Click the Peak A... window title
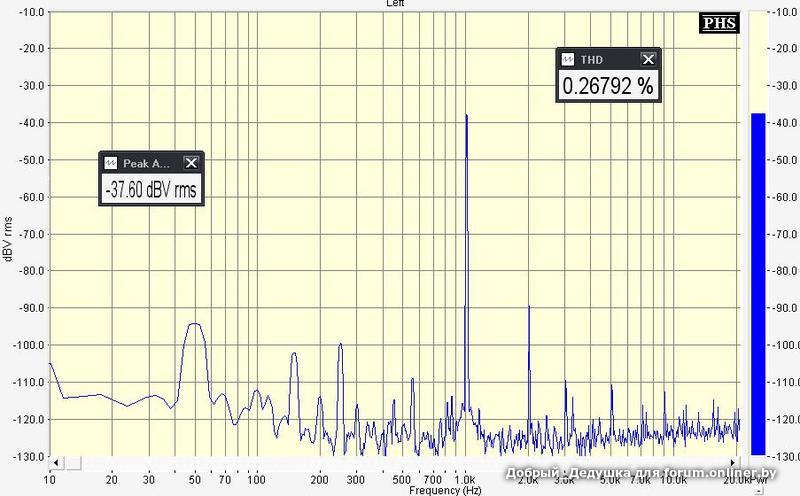The image size is (800, 496). pyautogui.click(x=146, y=164)
